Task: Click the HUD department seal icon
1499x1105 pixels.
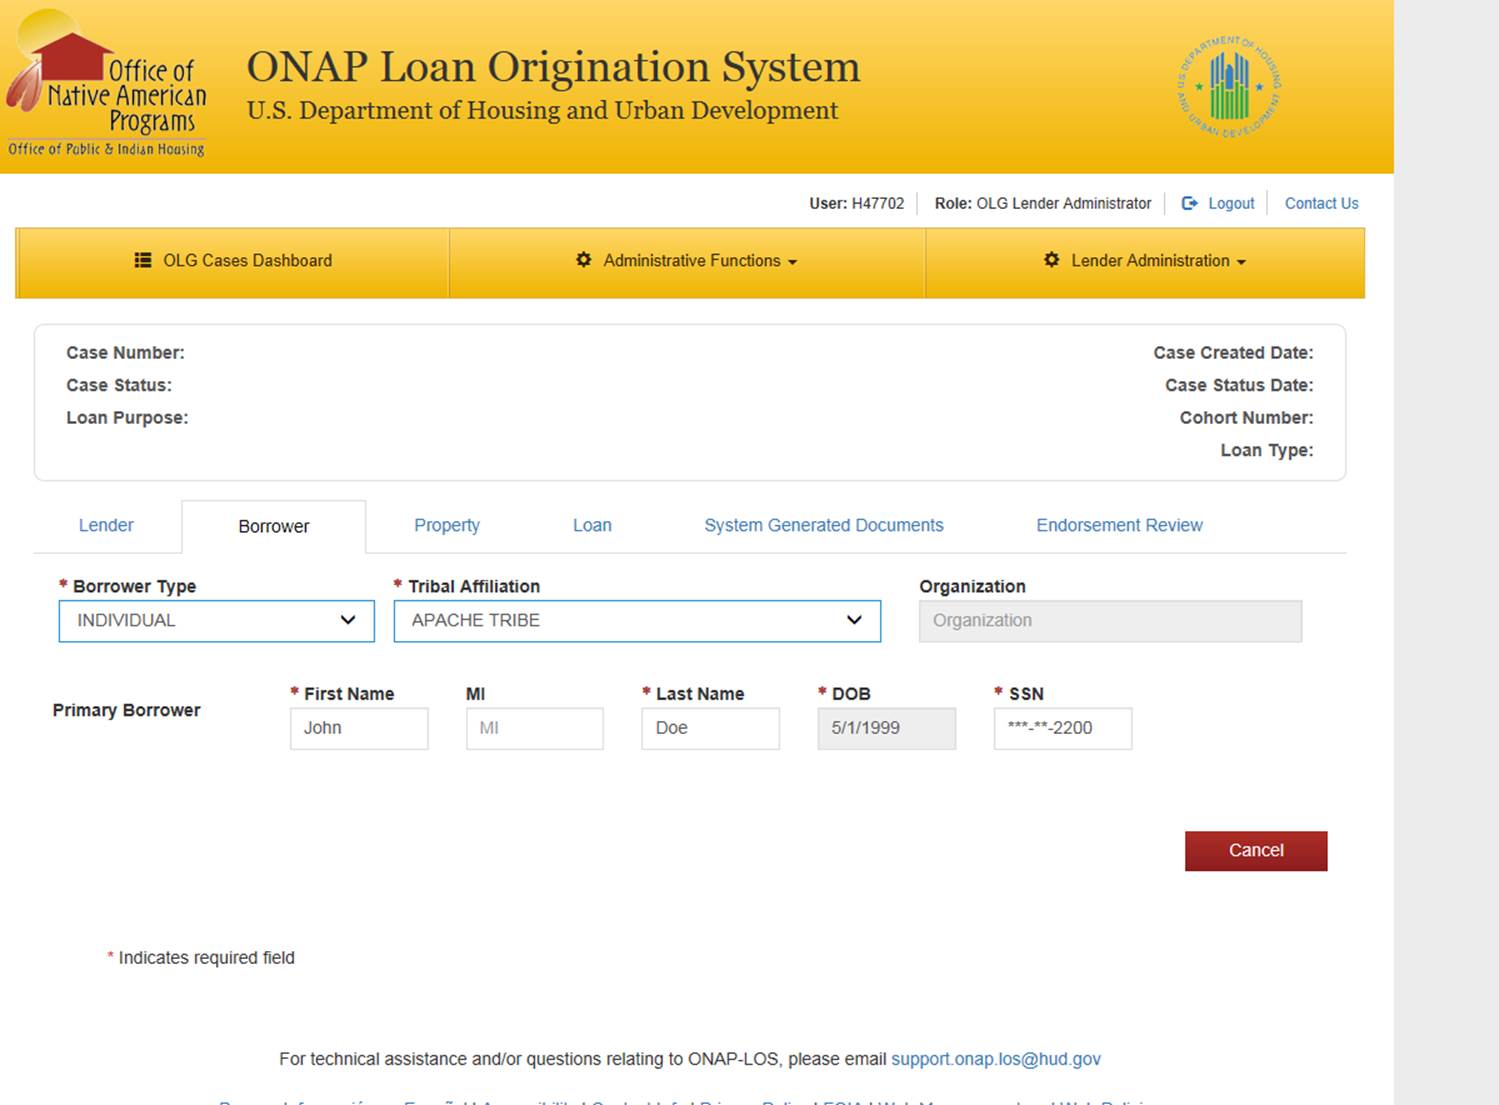Action: tap(1229, 87)
